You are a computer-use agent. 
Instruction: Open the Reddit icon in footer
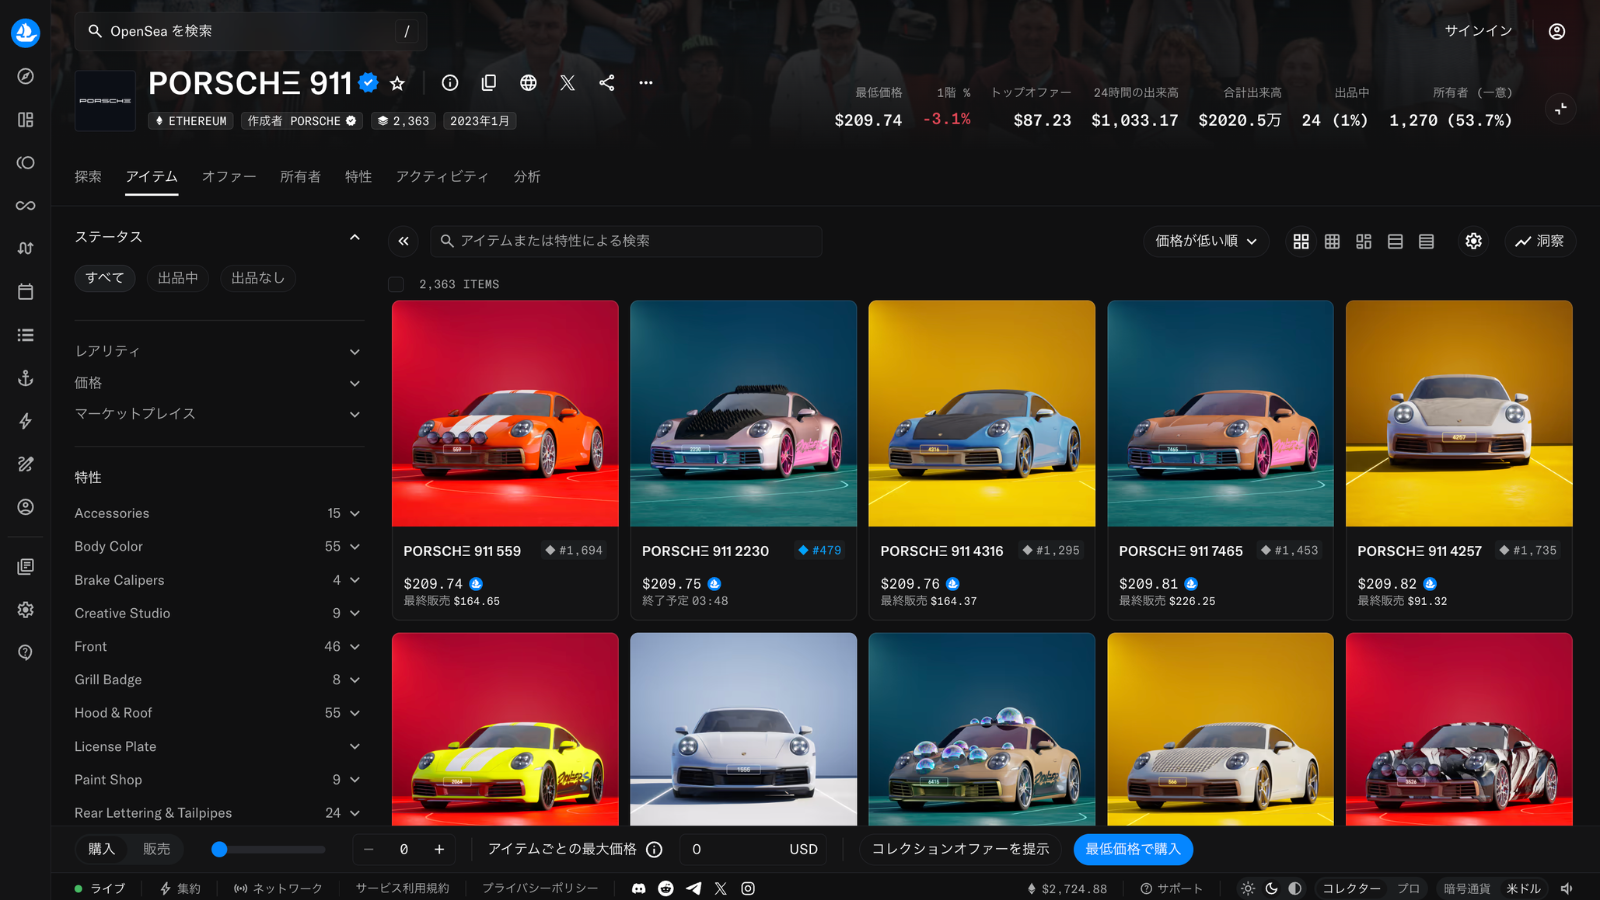[666, 888]
